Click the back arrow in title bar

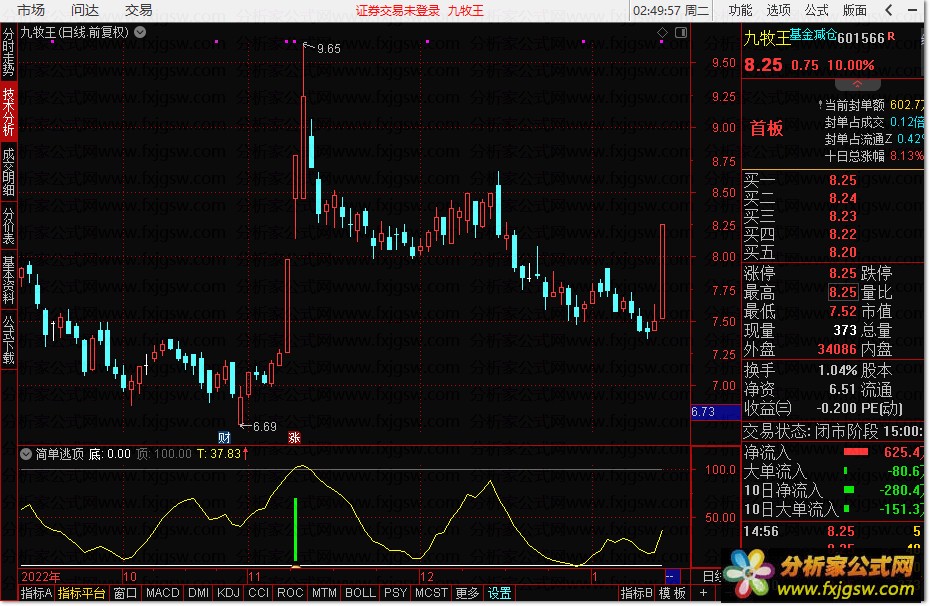point(888,10)
